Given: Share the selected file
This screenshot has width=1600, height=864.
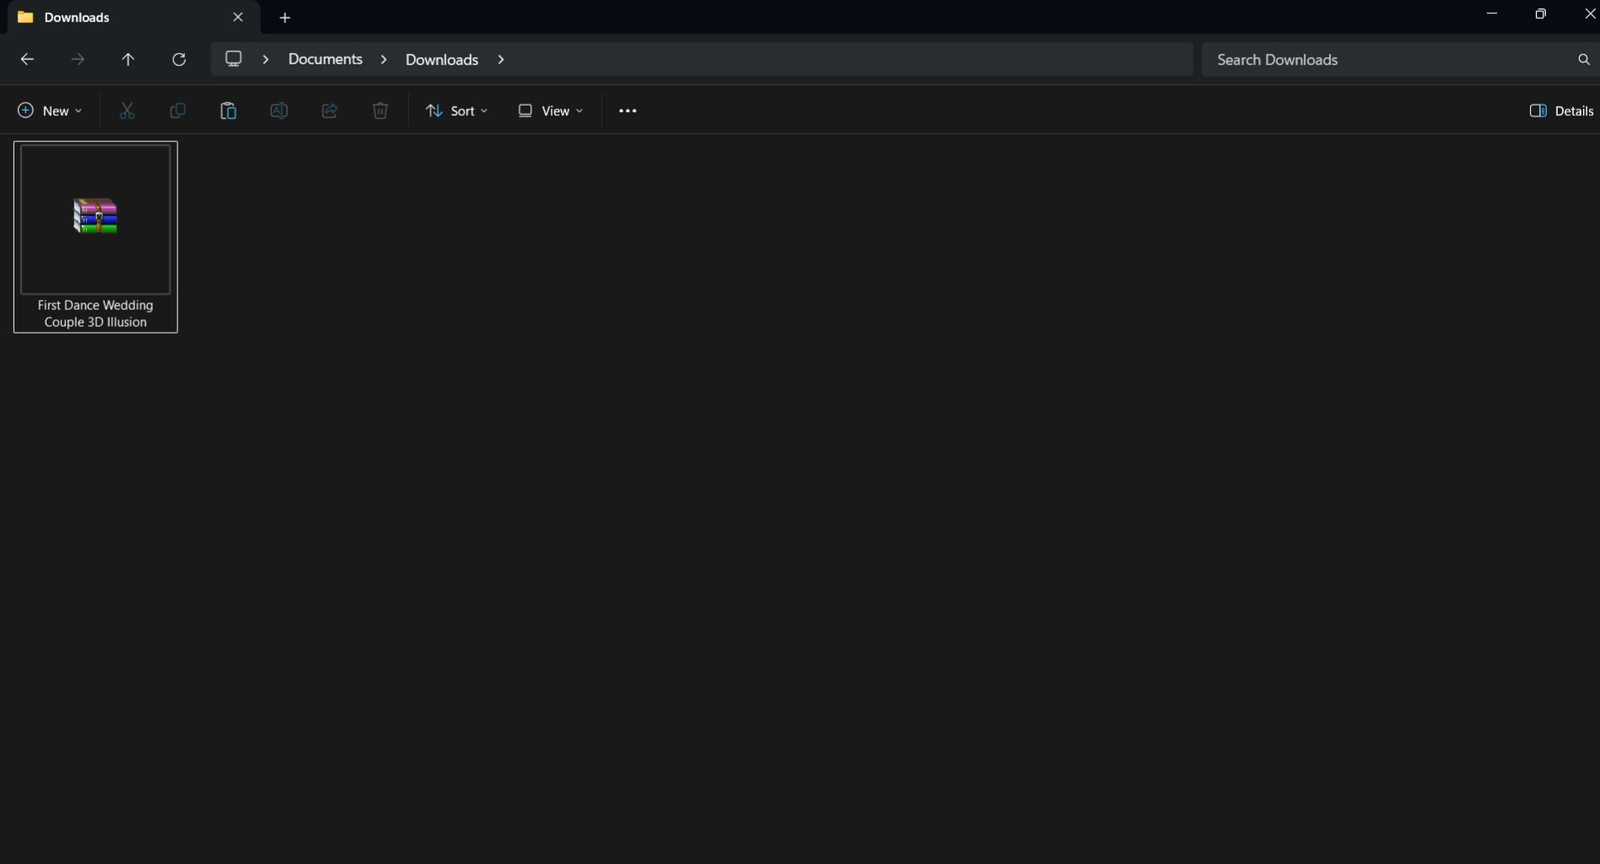Looking at the screenshot, I should pos(330,111).
